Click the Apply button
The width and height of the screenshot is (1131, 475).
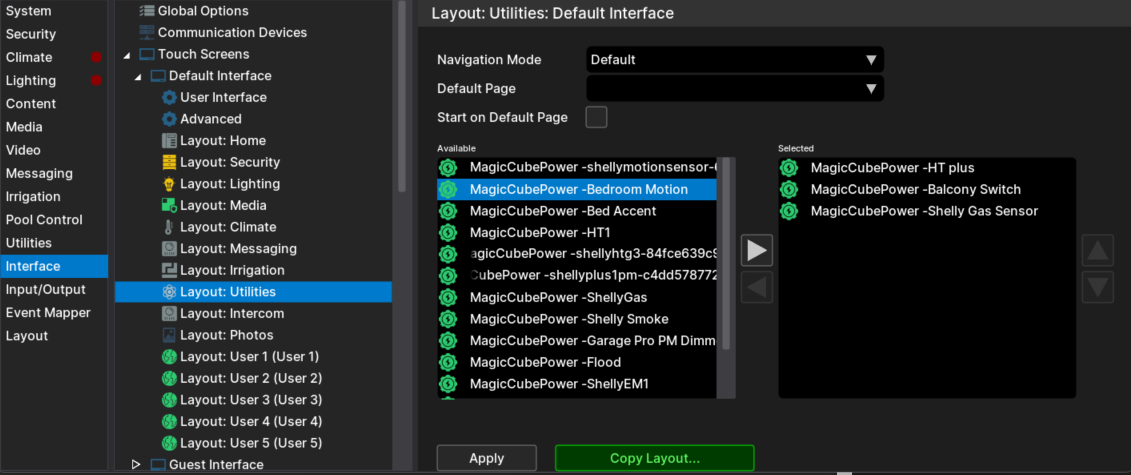(487, 458)
